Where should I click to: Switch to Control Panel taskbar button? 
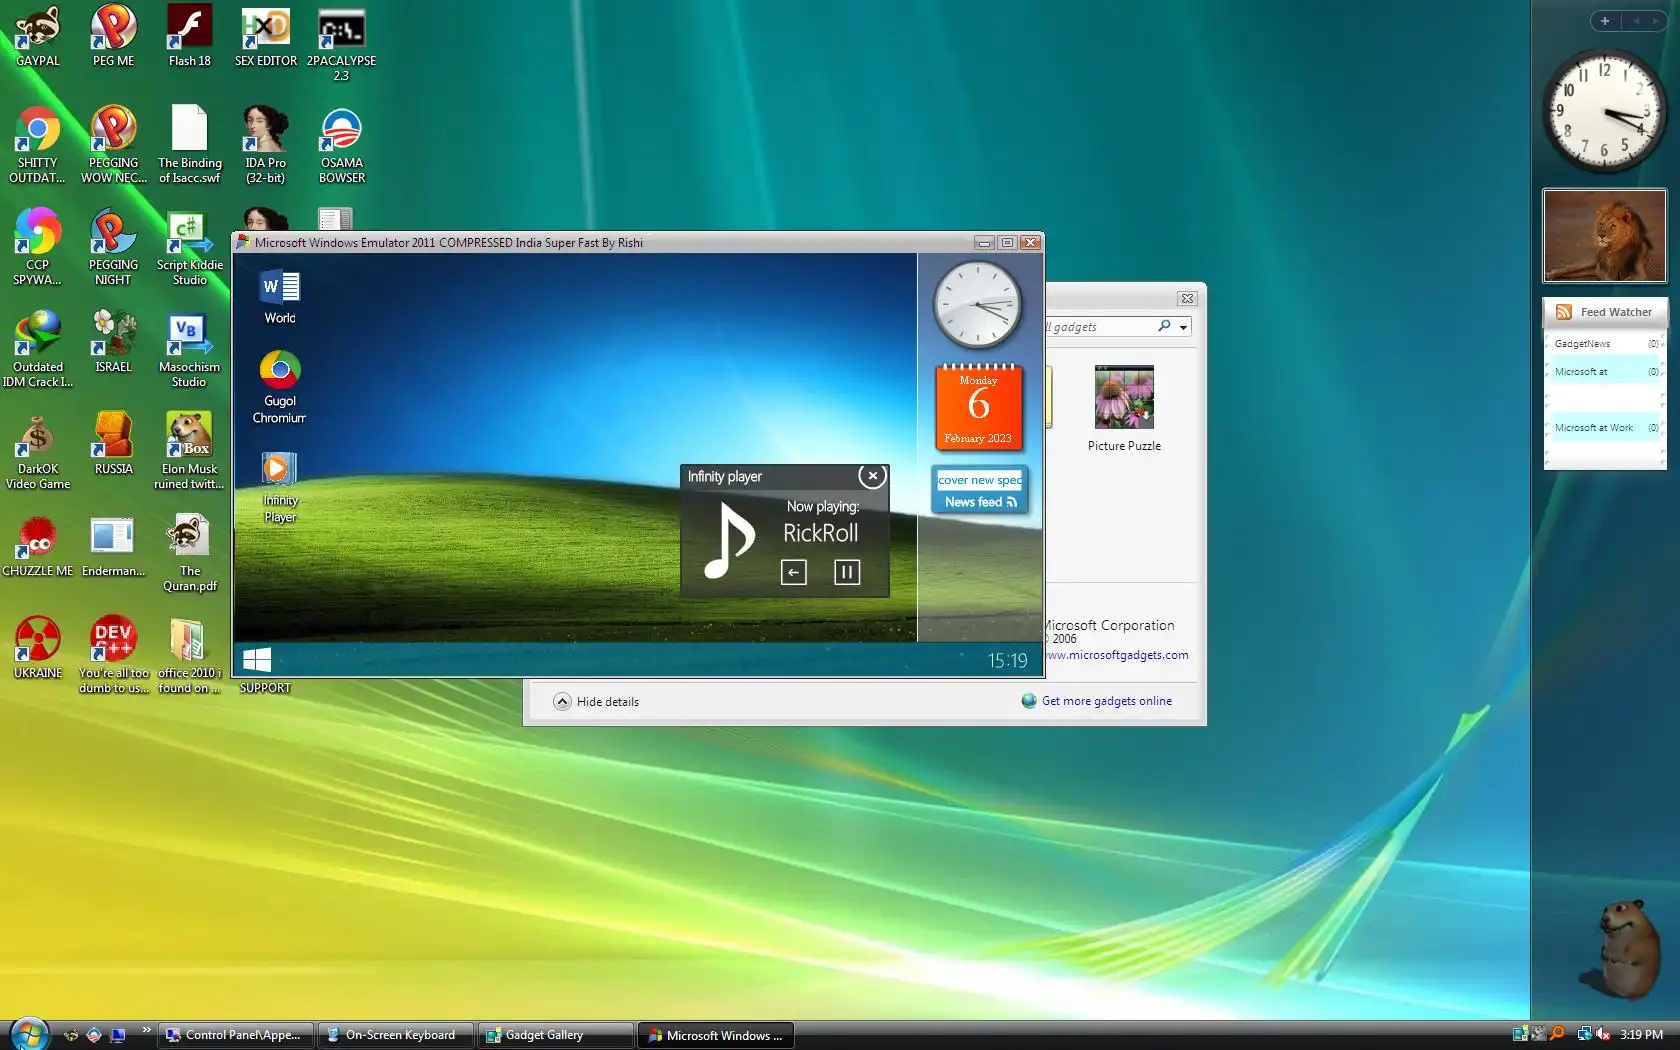click(x=236, y=1035)
